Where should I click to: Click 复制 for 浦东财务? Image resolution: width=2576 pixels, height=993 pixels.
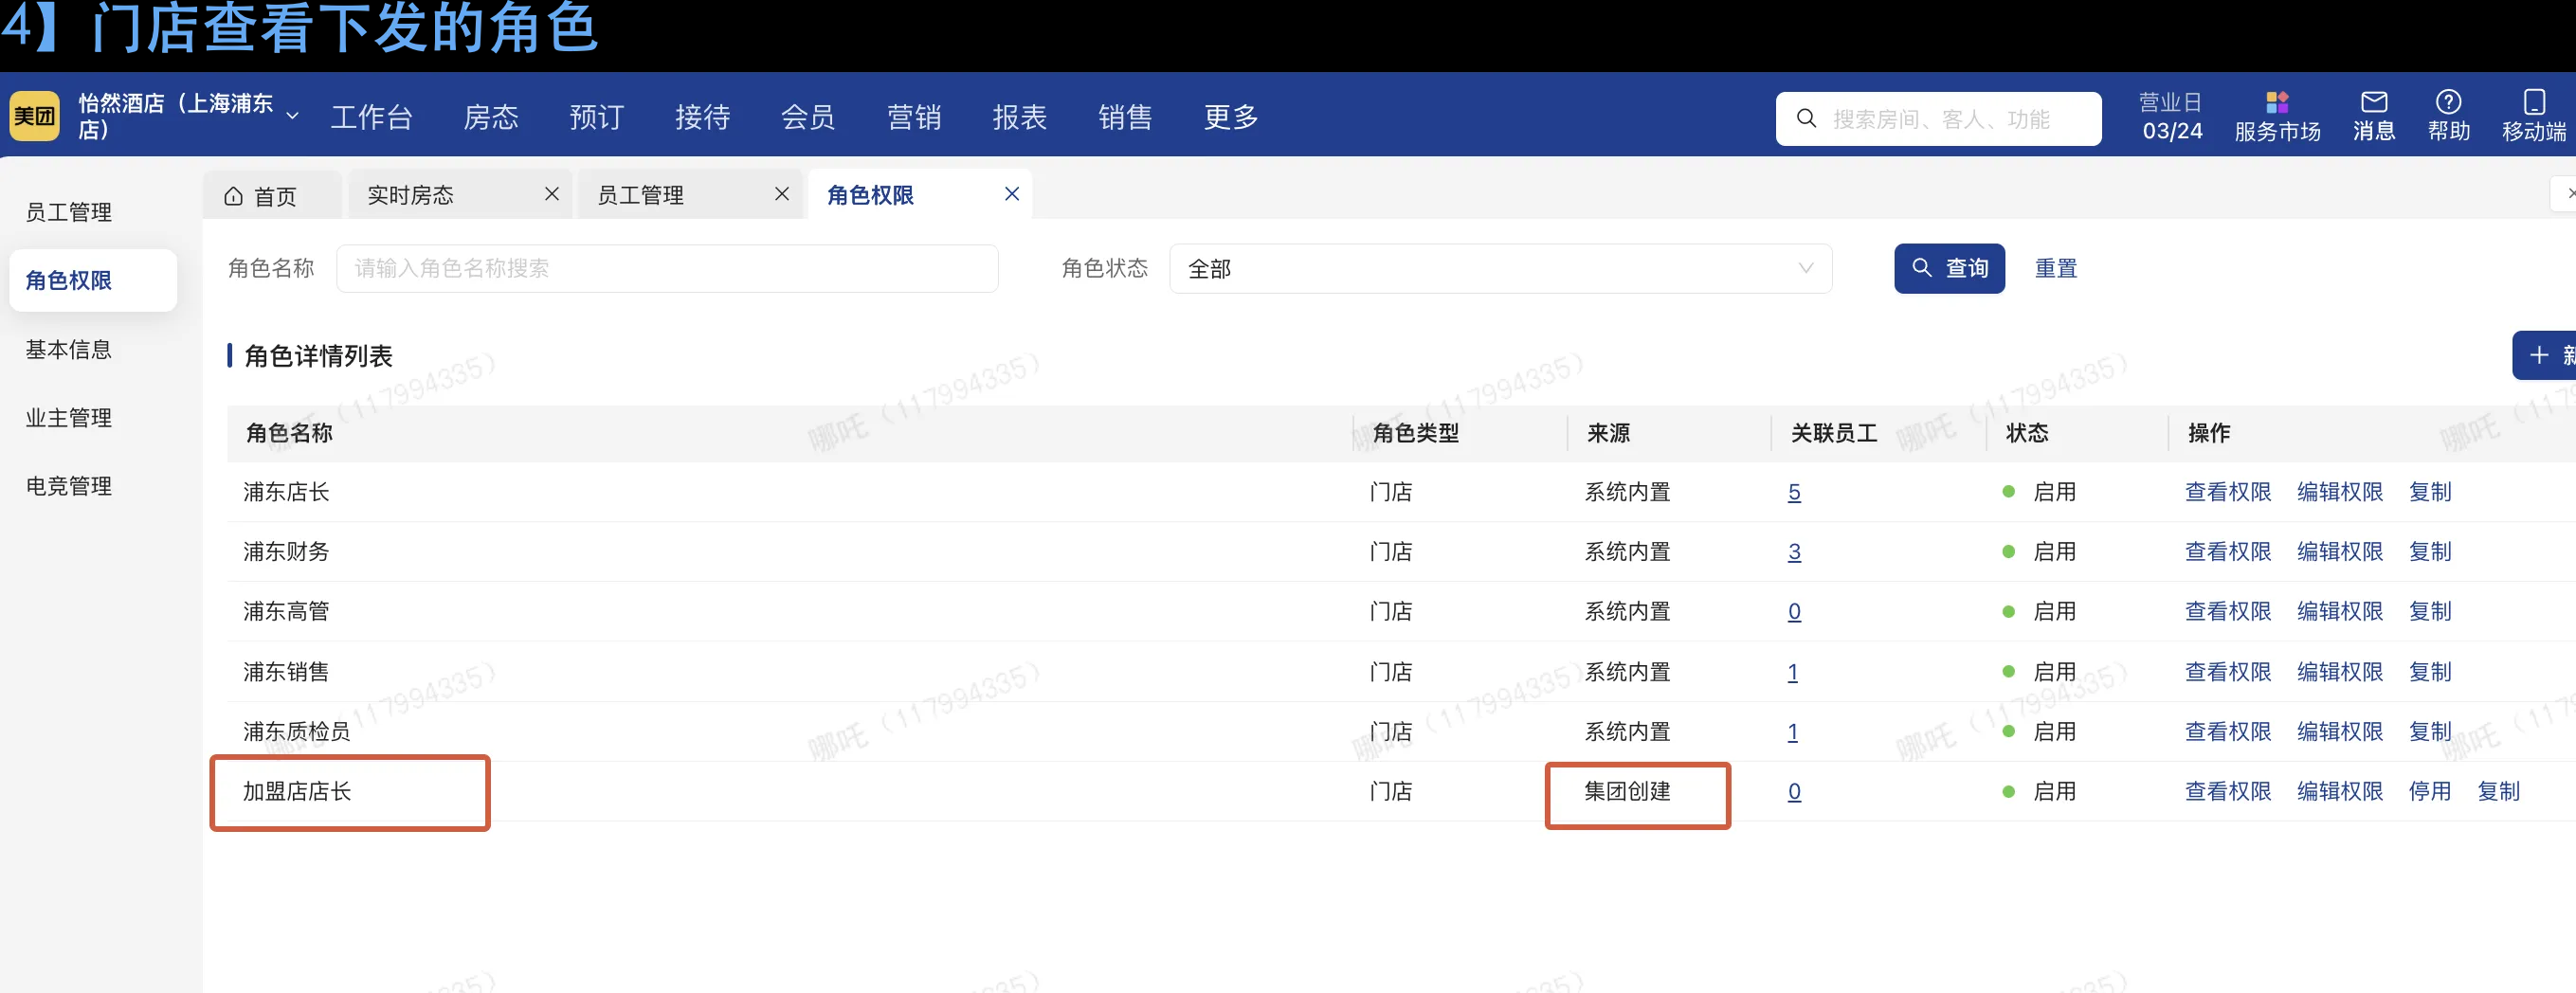2430,552
